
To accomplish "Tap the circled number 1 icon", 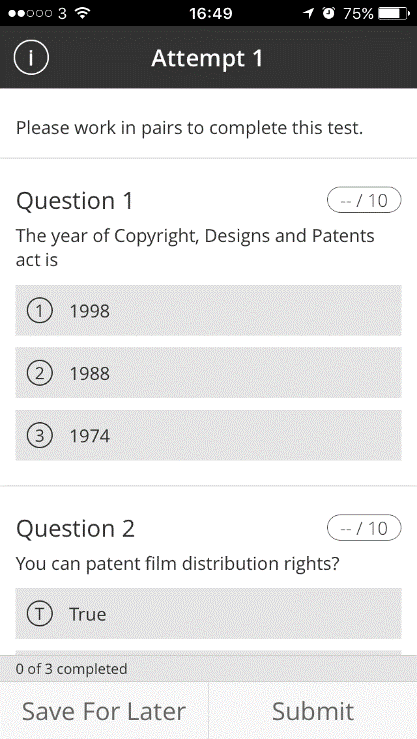I will point(40,311).
